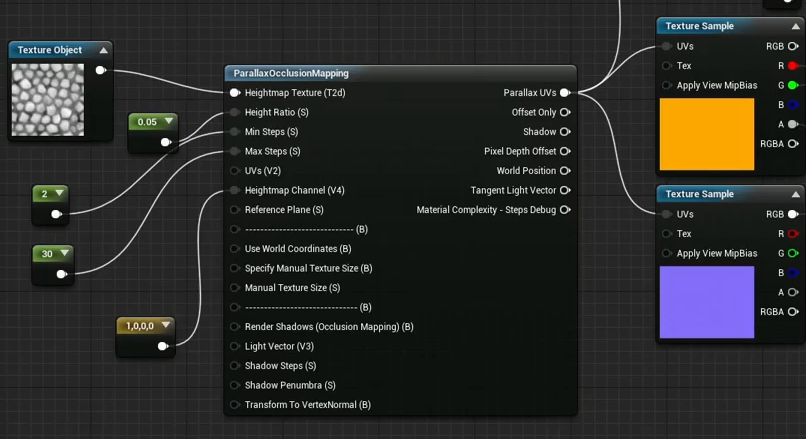Viewport: 806px width, 439px height.
Task: Click the Texture Object node output pin
Action: (x=100, y=70)
